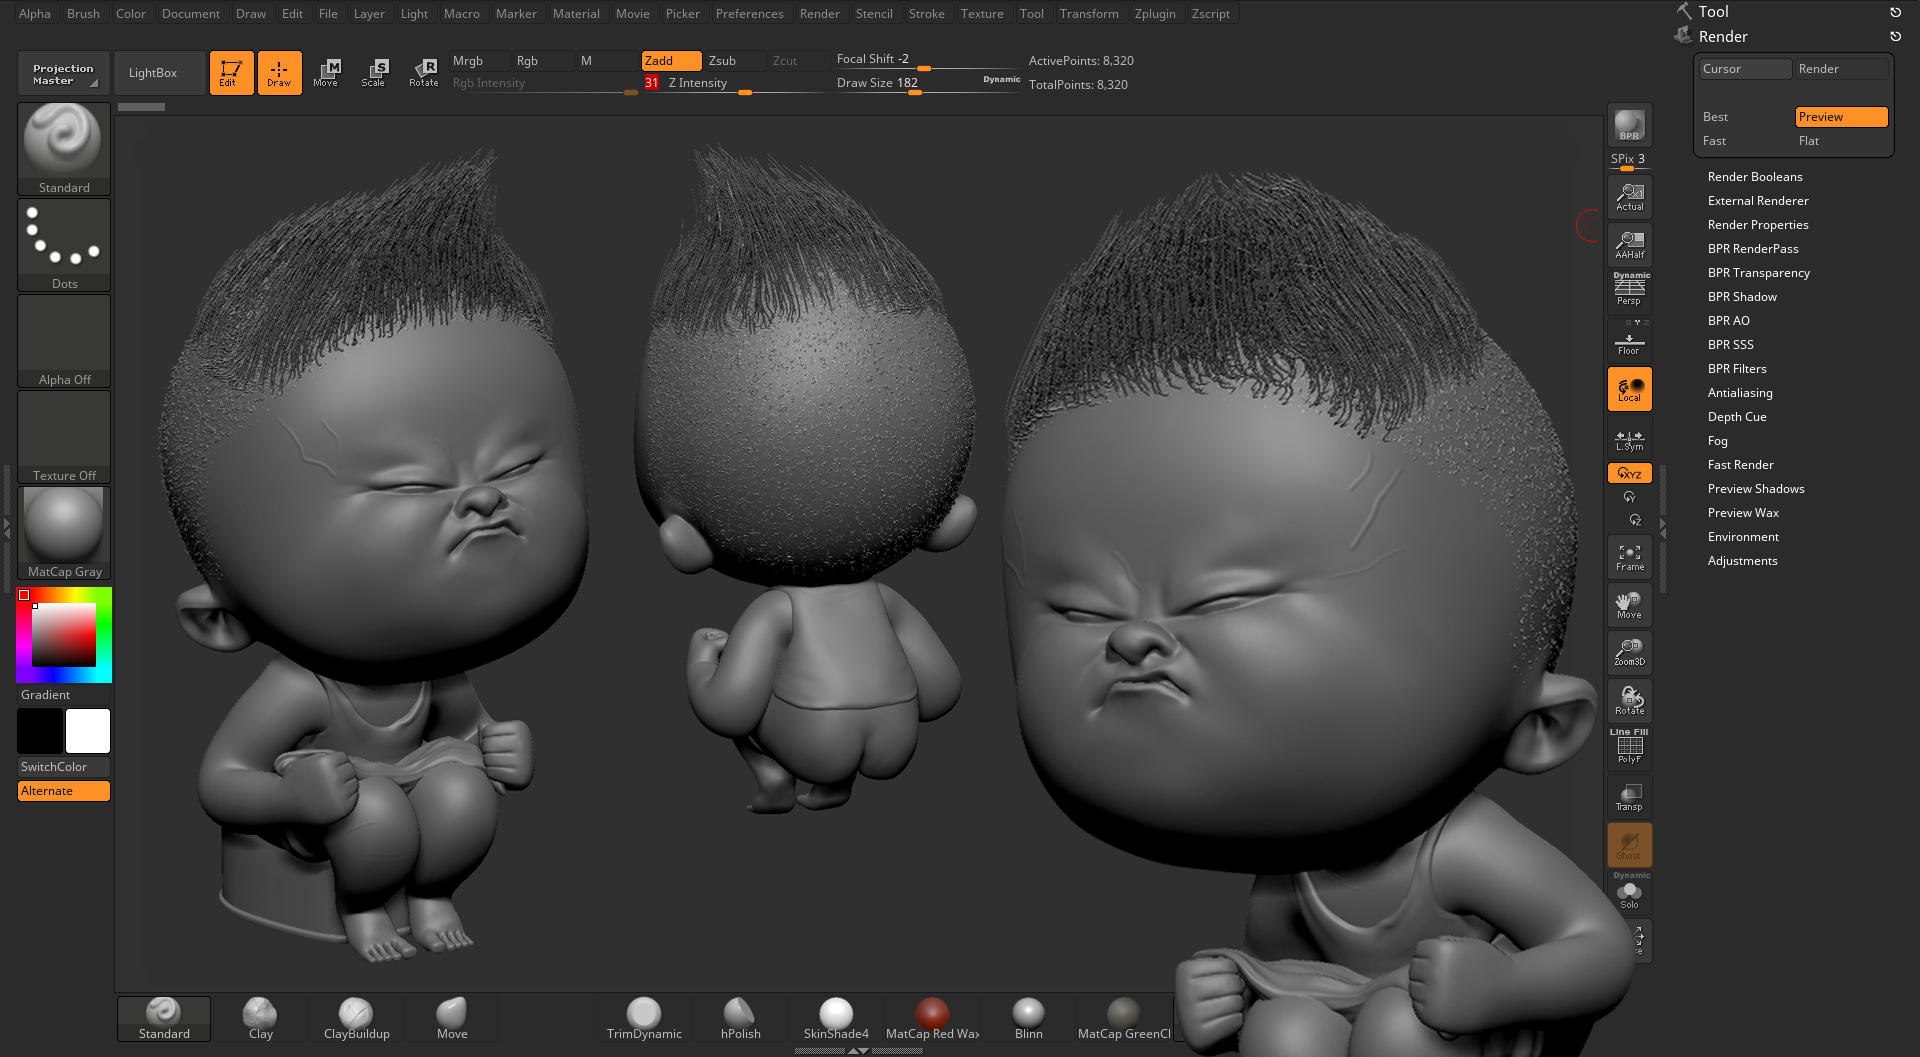This screenshot has width=1920, height=1057.
Task: Open the Document menu
Action: (x=191, y=14)
